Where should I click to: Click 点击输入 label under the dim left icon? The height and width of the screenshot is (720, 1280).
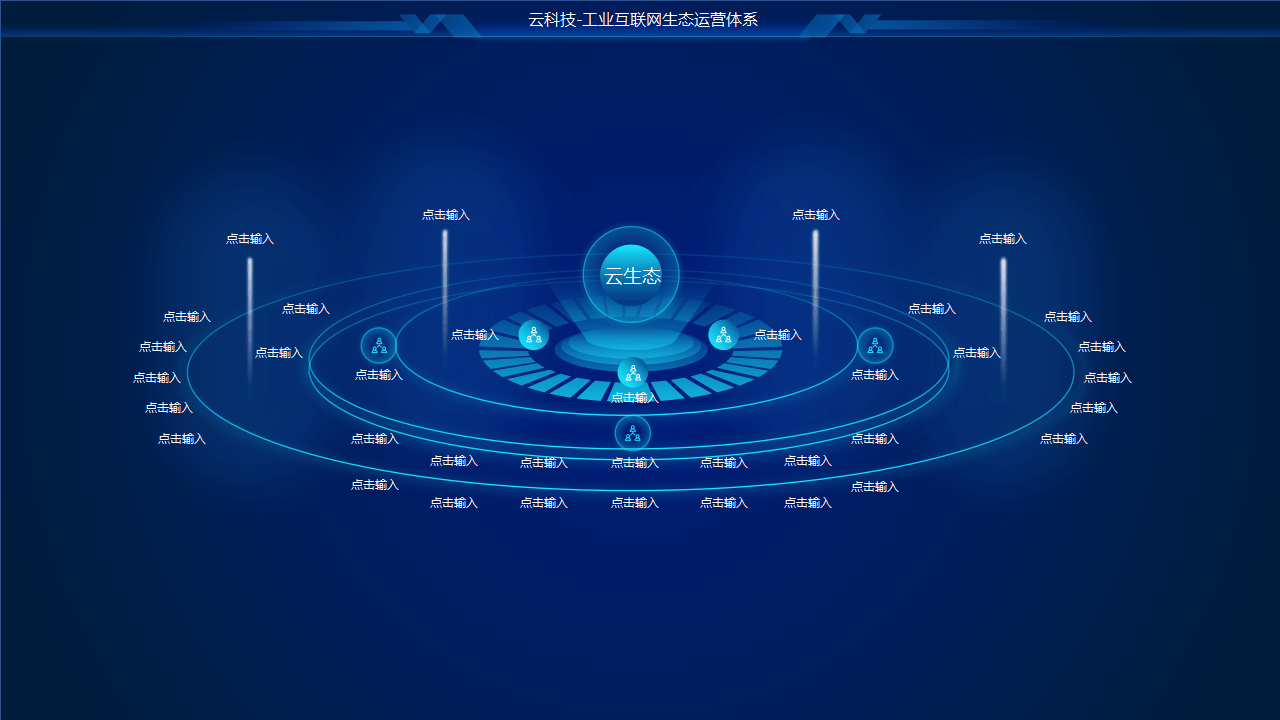pyautogui.click(x=379, y=375)
